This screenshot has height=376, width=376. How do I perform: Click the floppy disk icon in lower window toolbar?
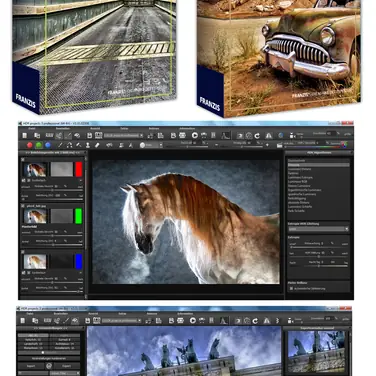[x=87, y=320]
